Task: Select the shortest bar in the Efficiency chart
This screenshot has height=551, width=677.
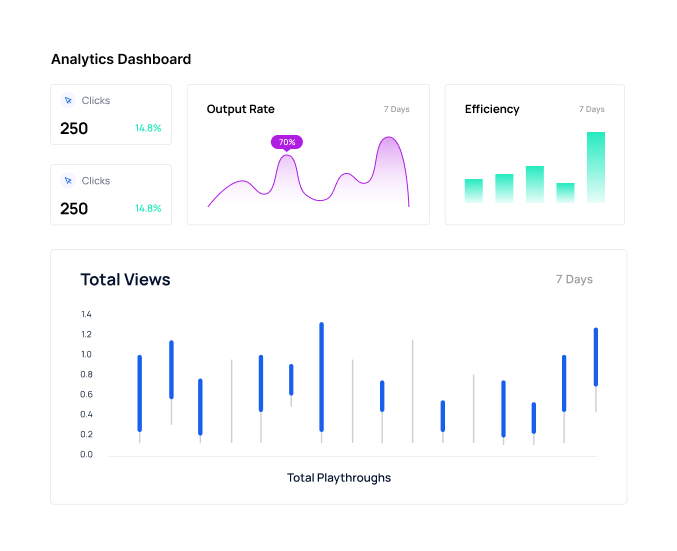Action: 565,193
